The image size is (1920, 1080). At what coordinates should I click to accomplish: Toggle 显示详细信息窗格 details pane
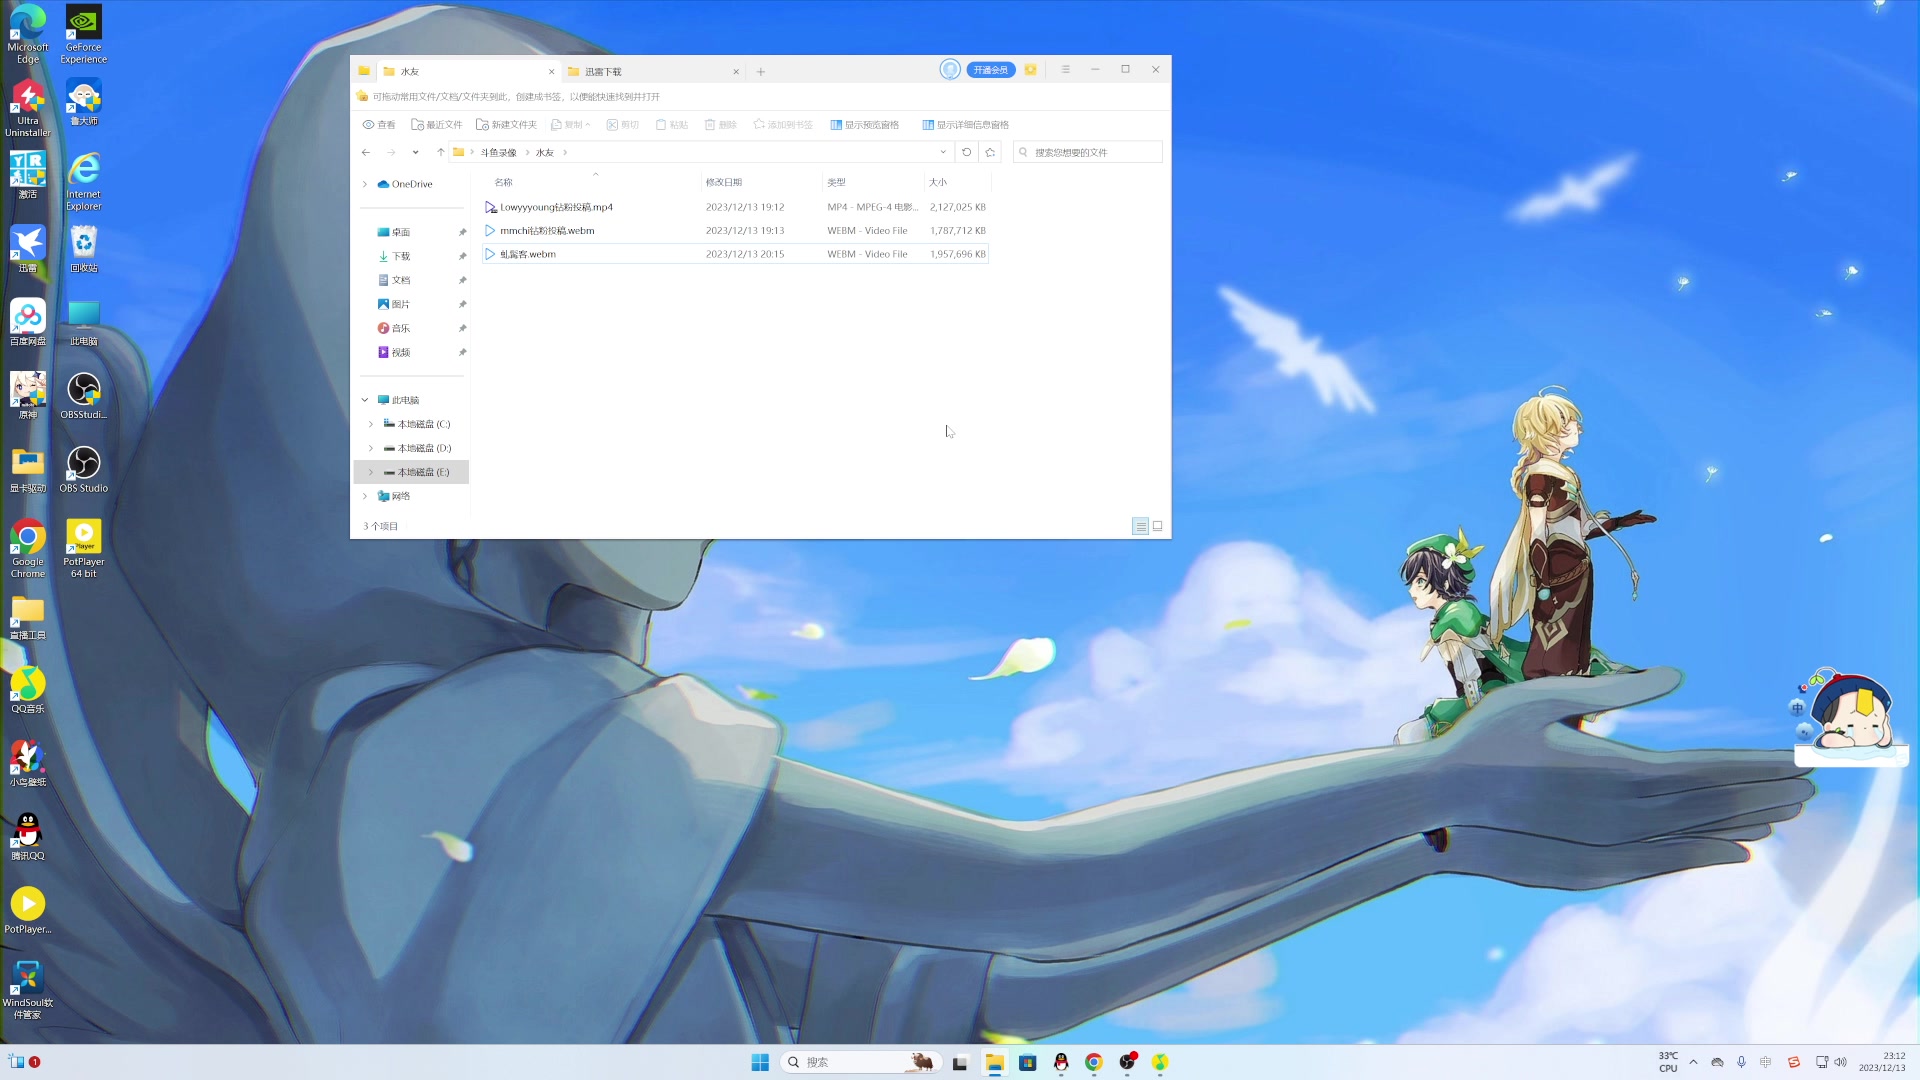[965, 125]
